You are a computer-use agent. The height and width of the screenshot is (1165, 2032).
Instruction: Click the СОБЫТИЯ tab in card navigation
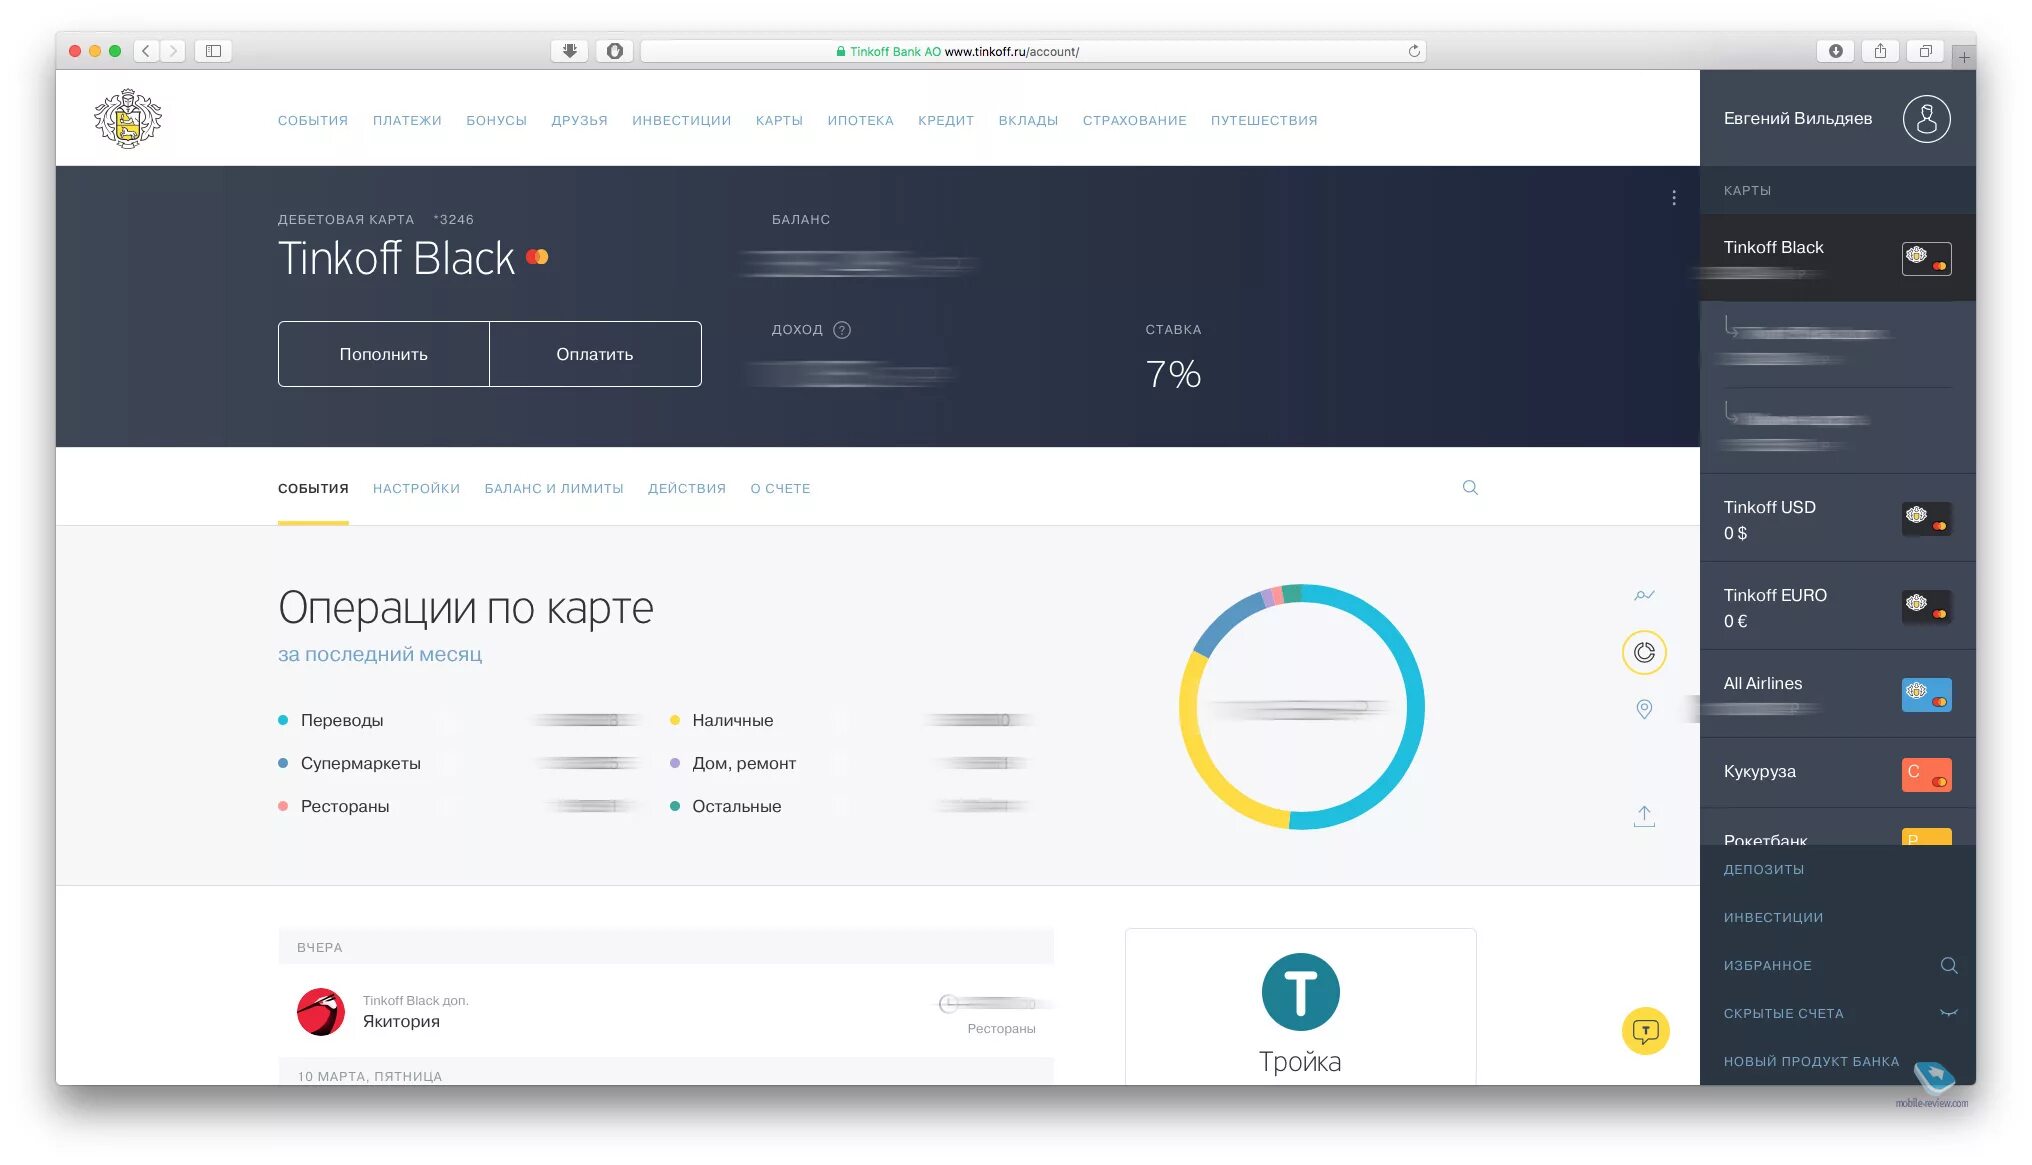click(314, 487)
